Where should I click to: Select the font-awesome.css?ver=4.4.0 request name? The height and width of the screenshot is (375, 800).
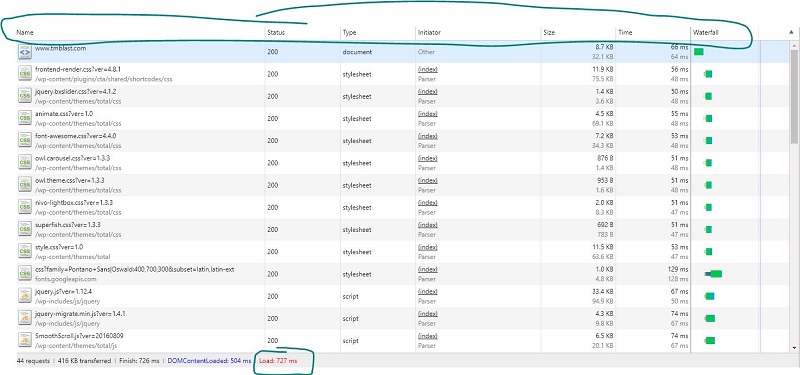(75, 136)
